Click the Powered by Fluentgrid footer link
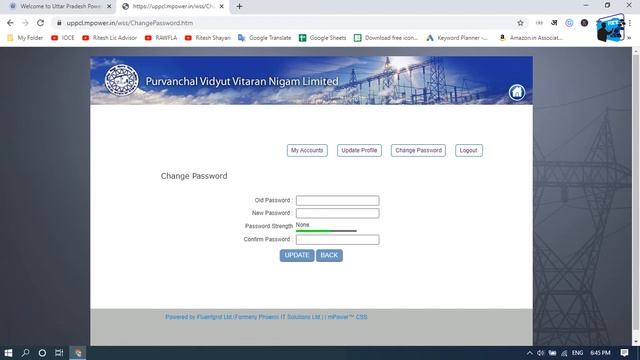Viewport: 640px width, 360px height. coord(266,317)
